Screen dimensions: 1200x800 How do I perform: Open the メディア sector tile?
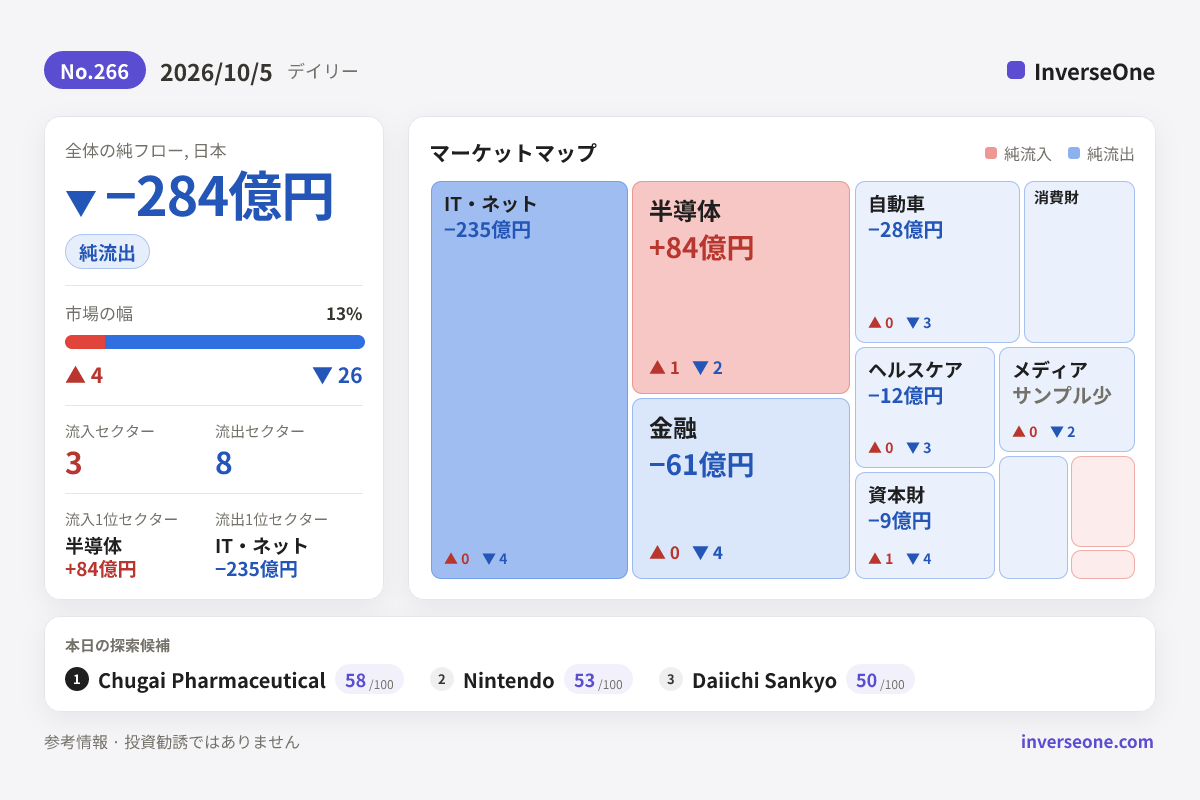pyautogui.click(x=1067, y=399)
